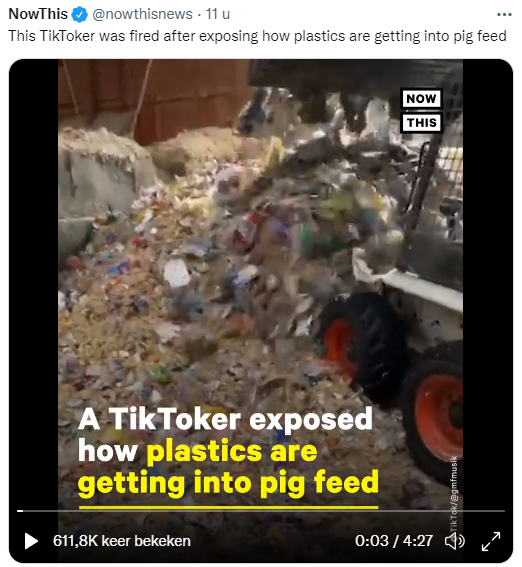522x567 pixels.
Task: Play the NowThis video
Action: tap(31, 541)
